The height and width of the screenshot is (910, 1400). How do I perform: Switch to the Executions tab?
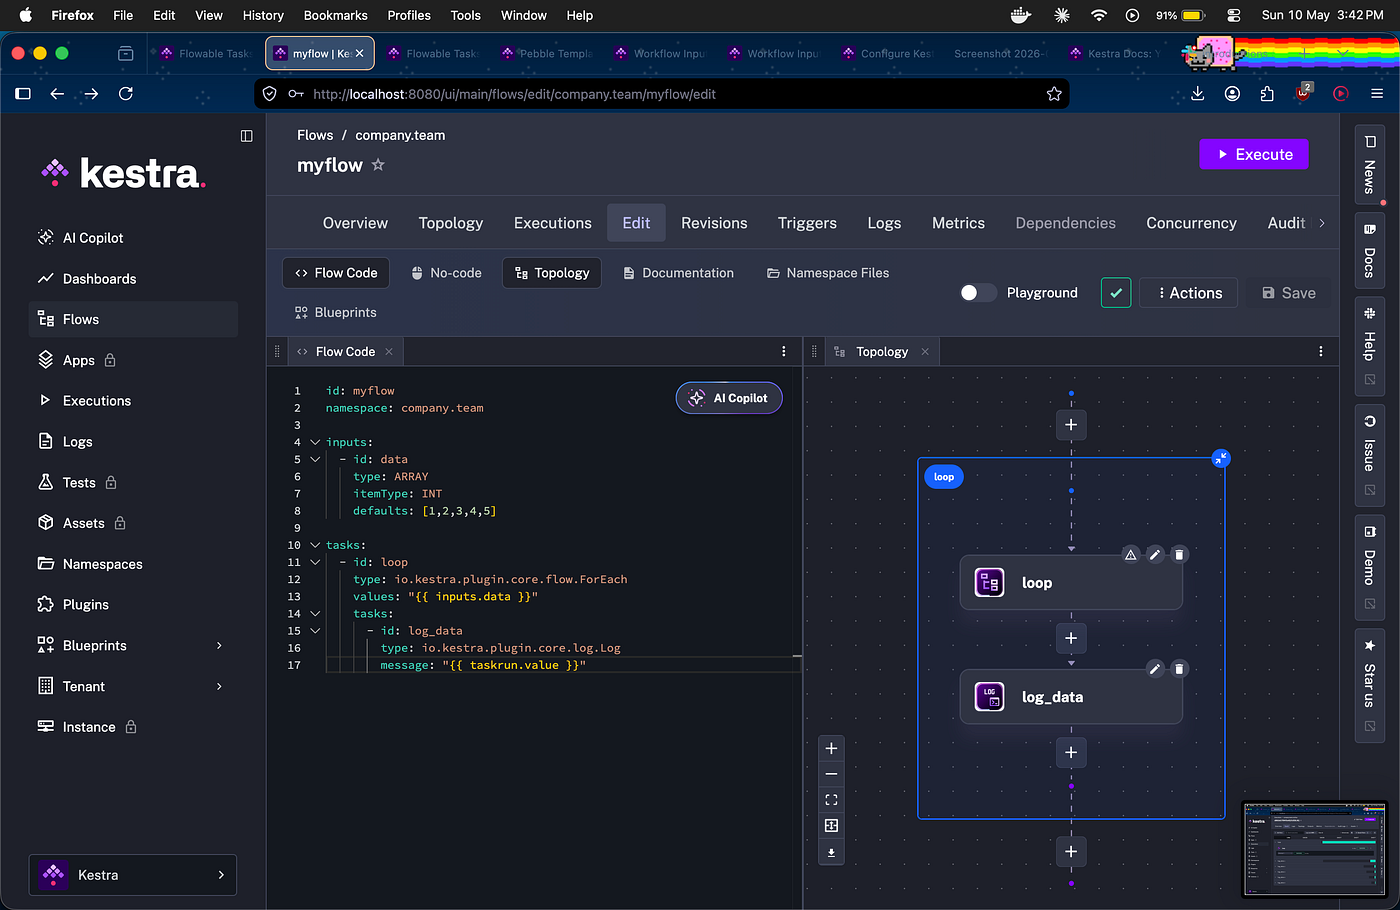(553, 223)
